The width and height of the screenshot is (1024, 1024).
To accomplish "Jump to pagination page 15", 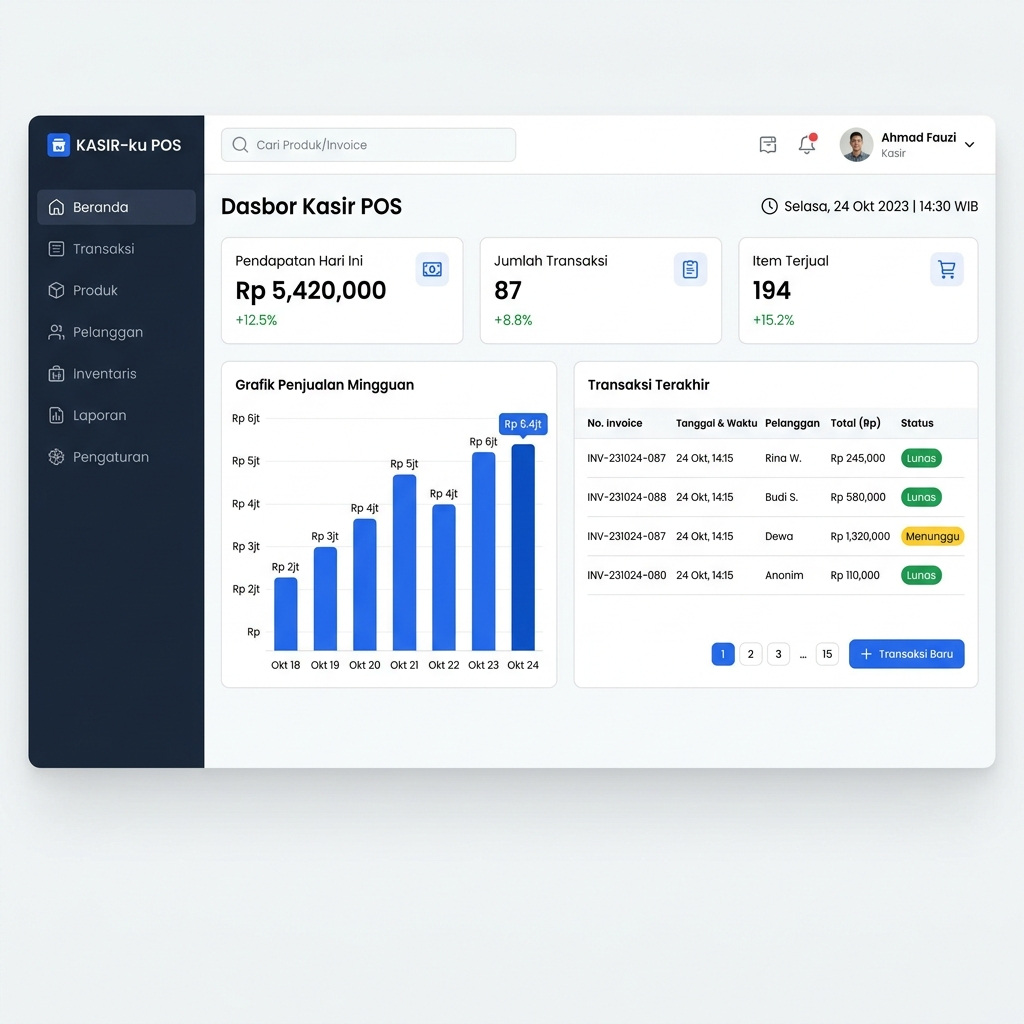I will [827, 654].
